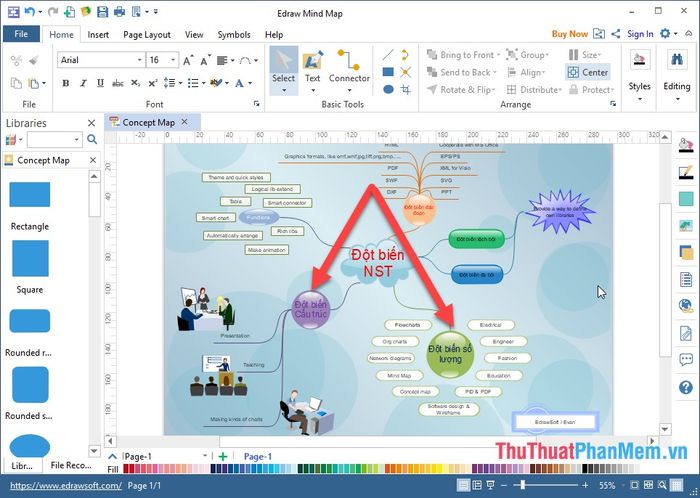Open the font color dropdown arrow

(250, 83)
